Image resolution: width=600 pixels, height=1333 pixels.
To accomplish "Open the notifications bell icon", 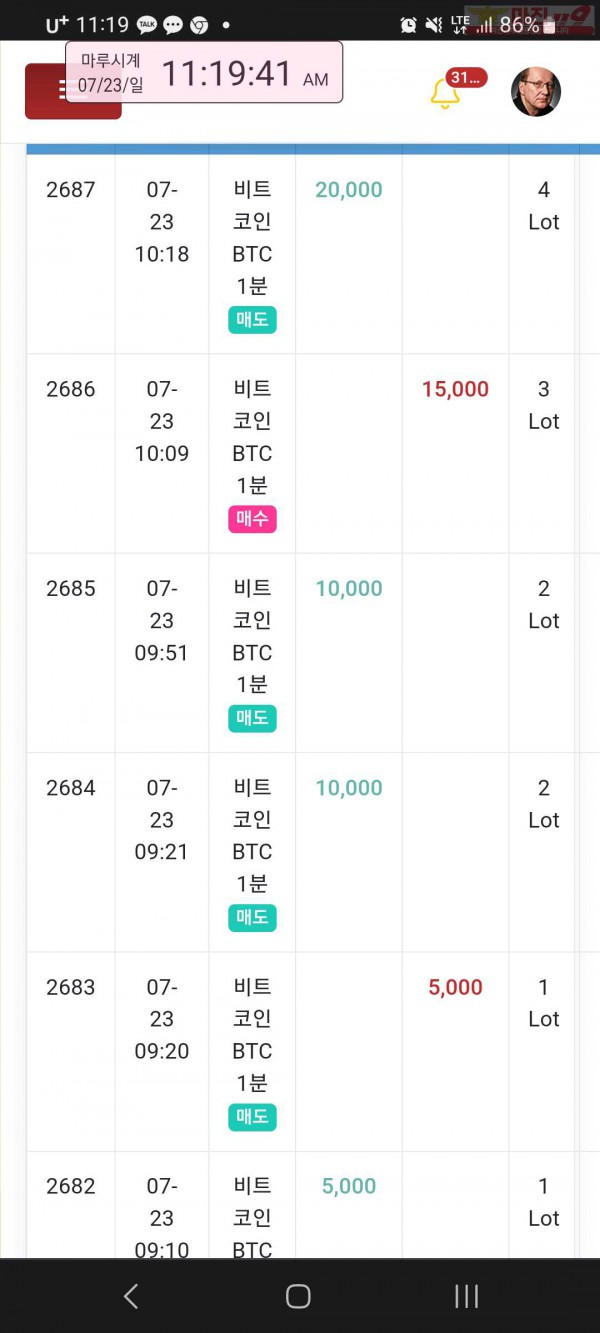I will [445, 93].
